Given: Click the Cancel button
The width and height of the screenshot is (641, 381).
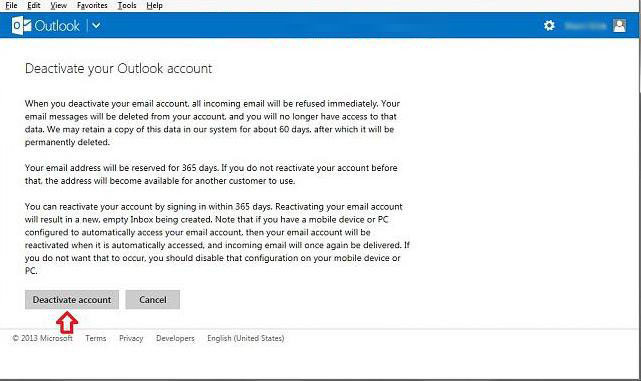Looking at the screenshot, I should click(152, 300).
